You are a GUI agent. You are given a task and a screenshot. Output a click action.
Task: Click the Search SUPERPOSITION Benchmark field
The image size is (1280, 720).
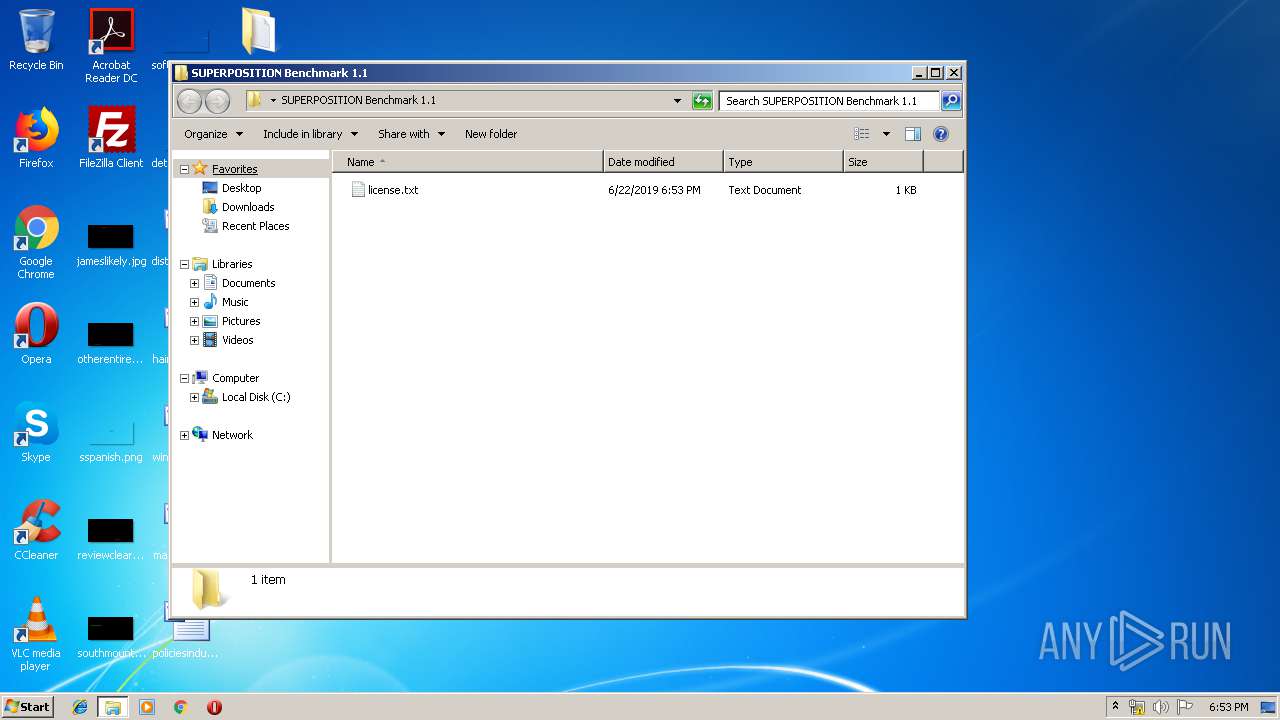click(x=829, y=101)
